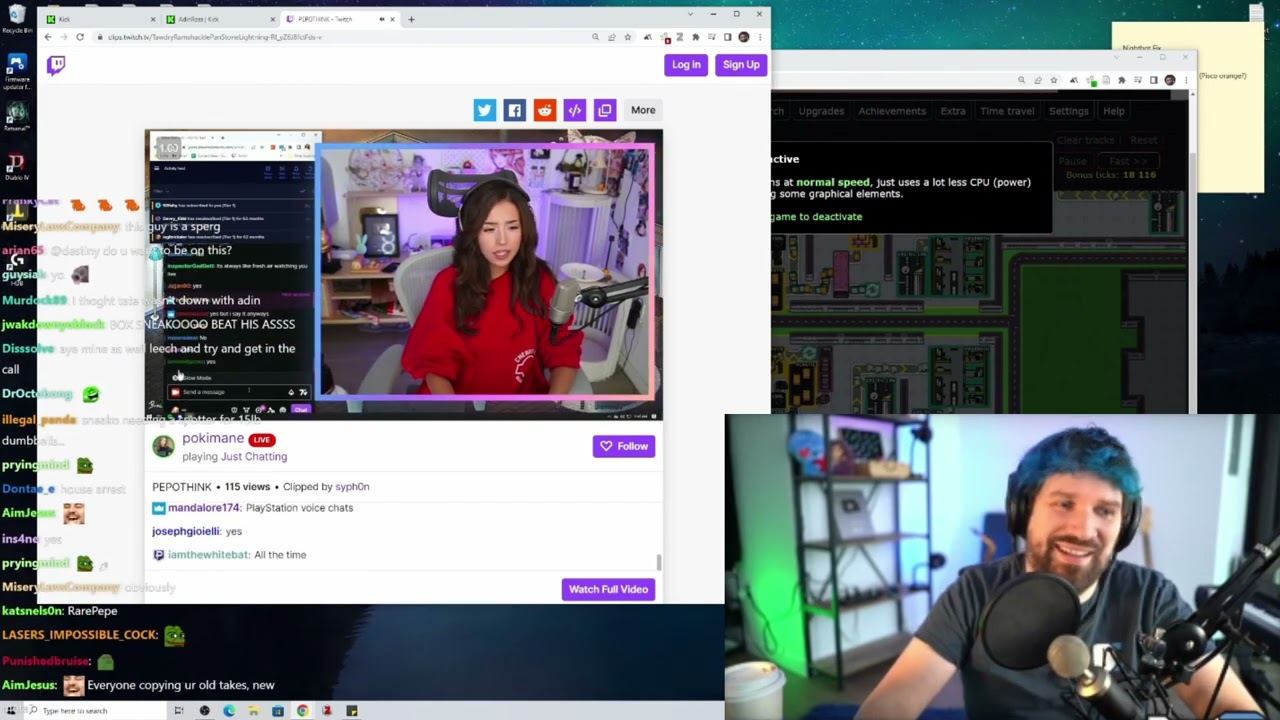The image size is (1280, 720).
Task: Open Achievements tab in game window
Action: 892,111
